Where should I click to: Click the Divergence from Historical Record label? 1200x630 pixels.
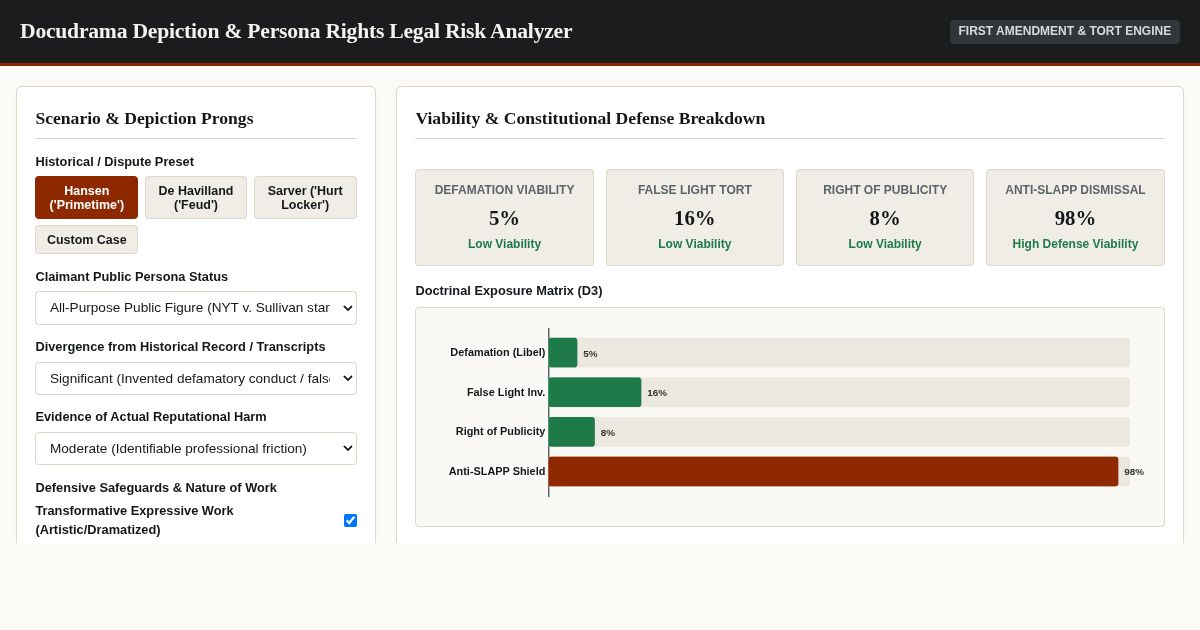coord(180,346)
